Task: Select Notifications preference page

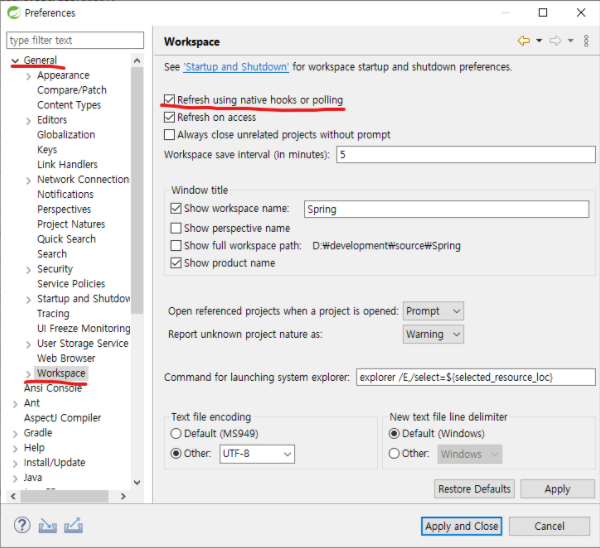Action: [65, 194]
